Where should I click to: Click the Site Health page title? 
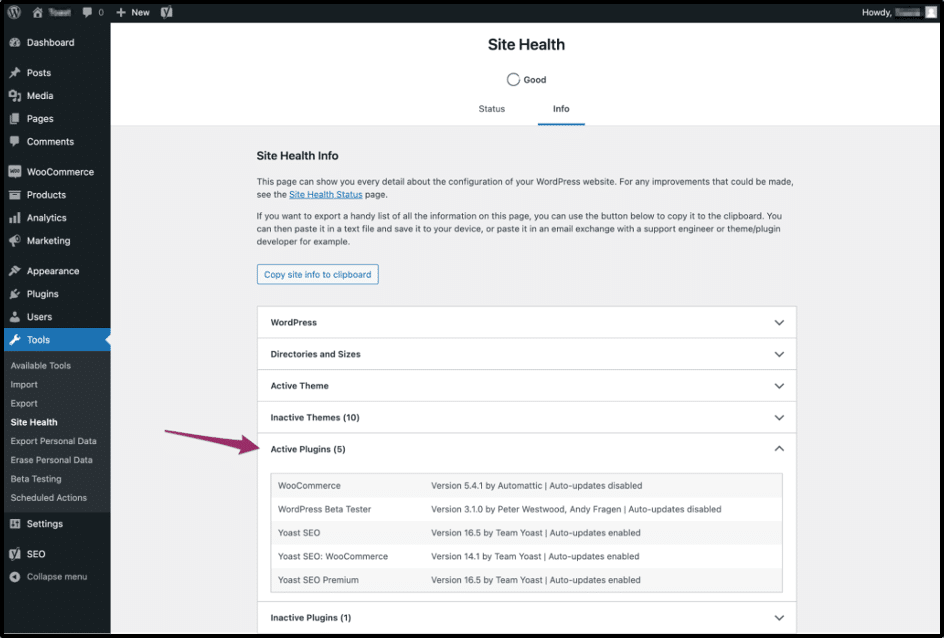526,45
